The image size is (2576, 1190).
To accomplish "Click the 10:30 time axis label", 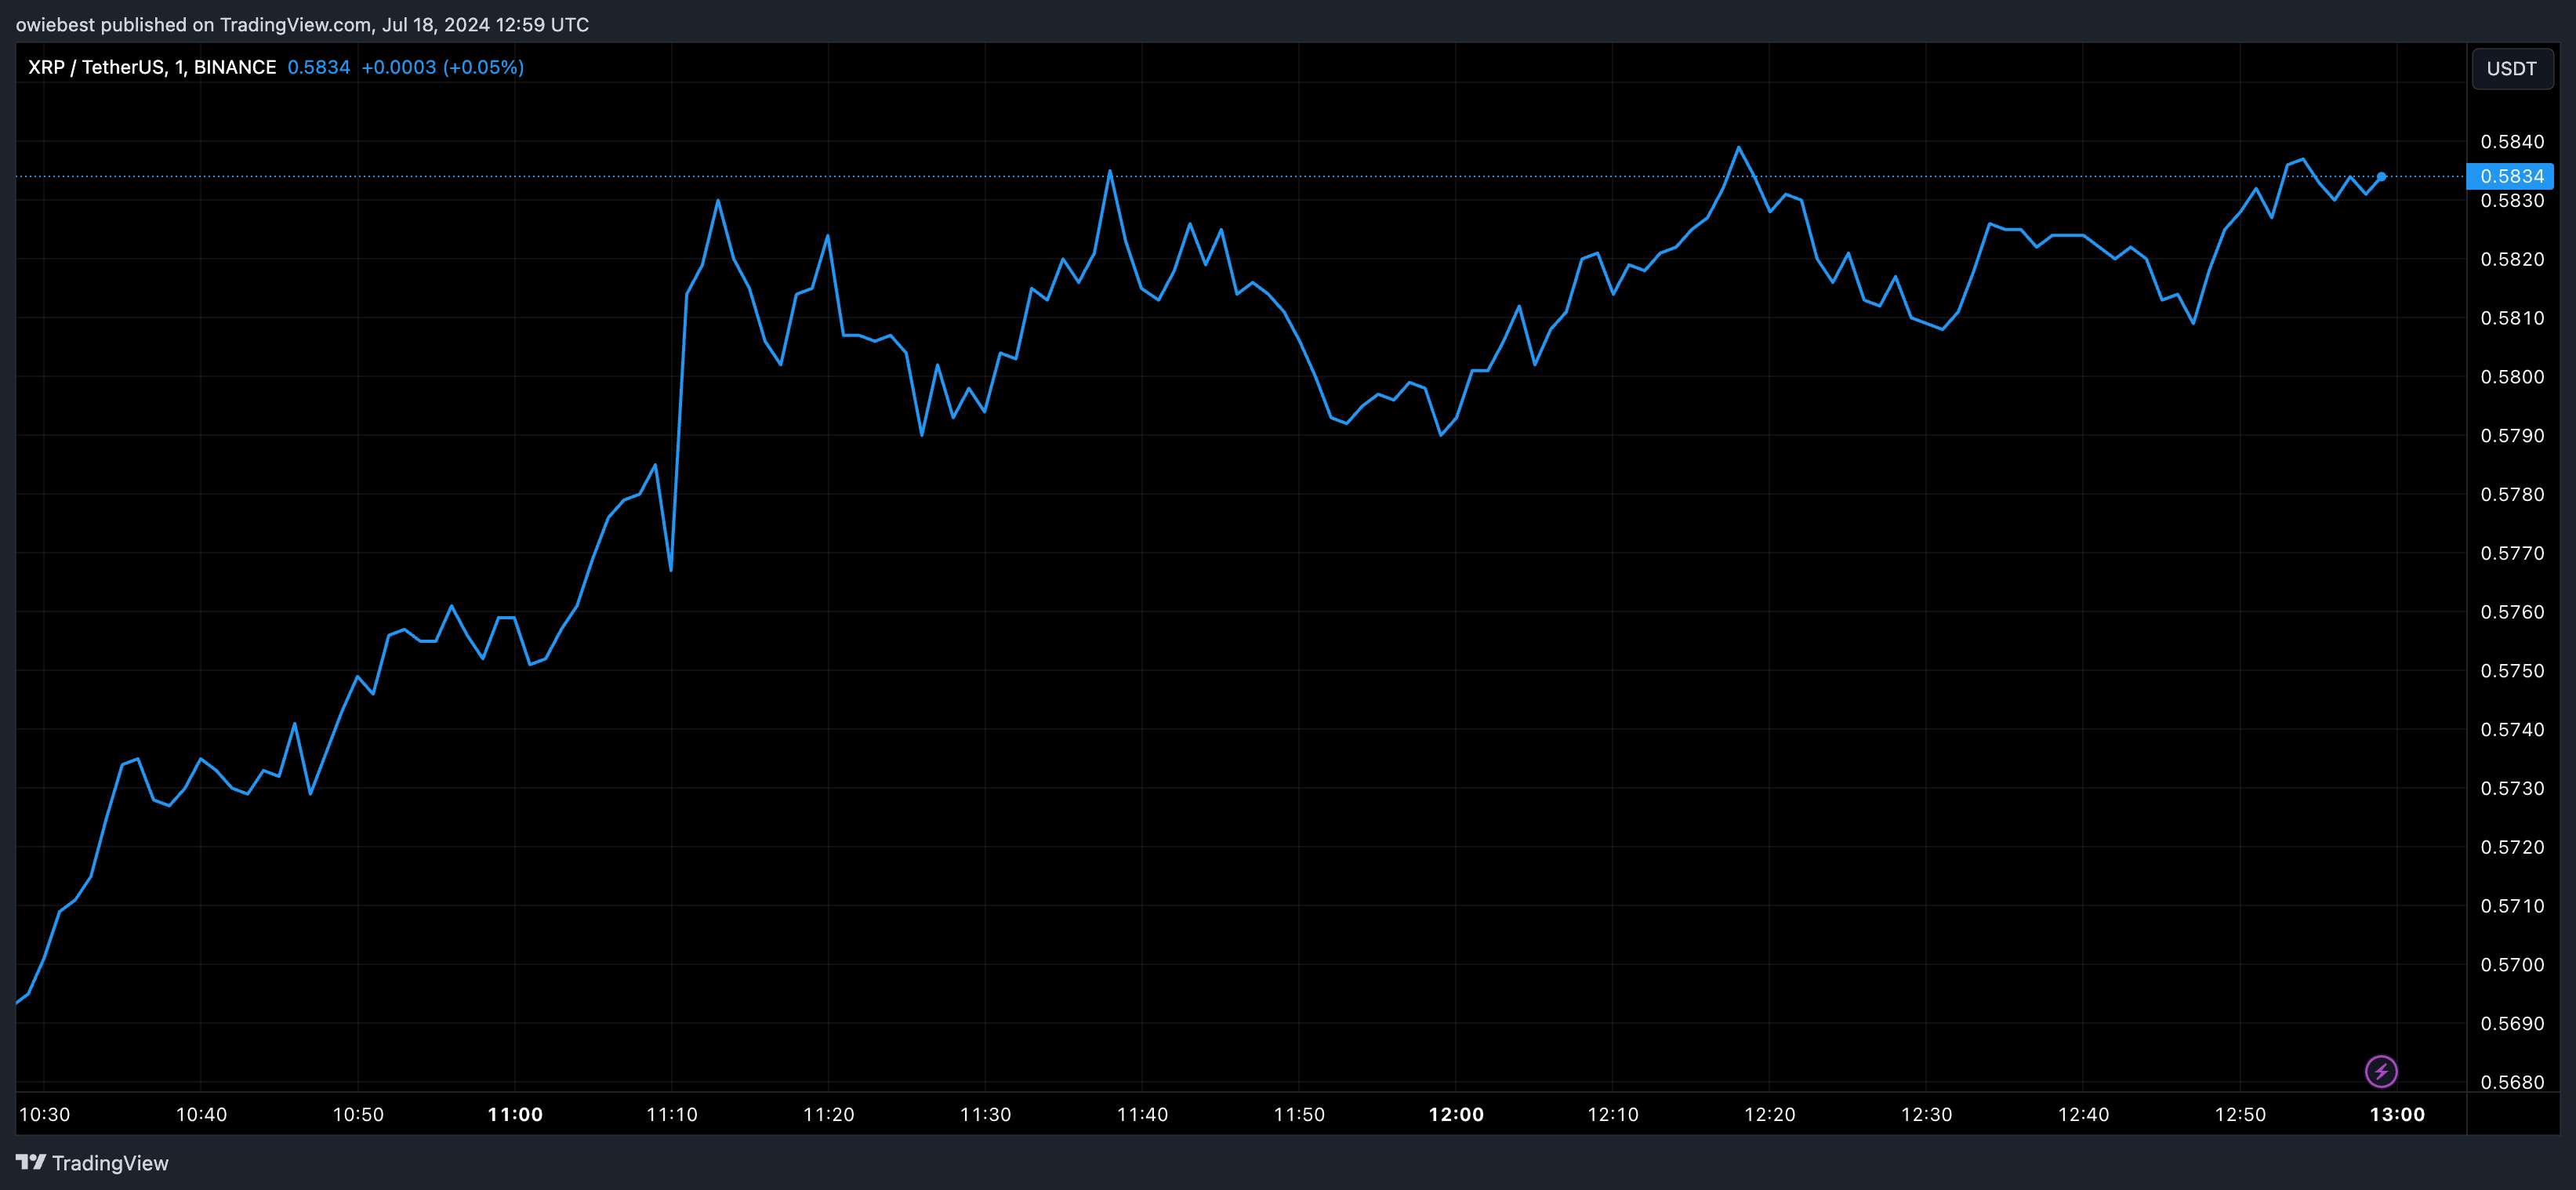I will pyautogui.click(x=45, y=1114).
